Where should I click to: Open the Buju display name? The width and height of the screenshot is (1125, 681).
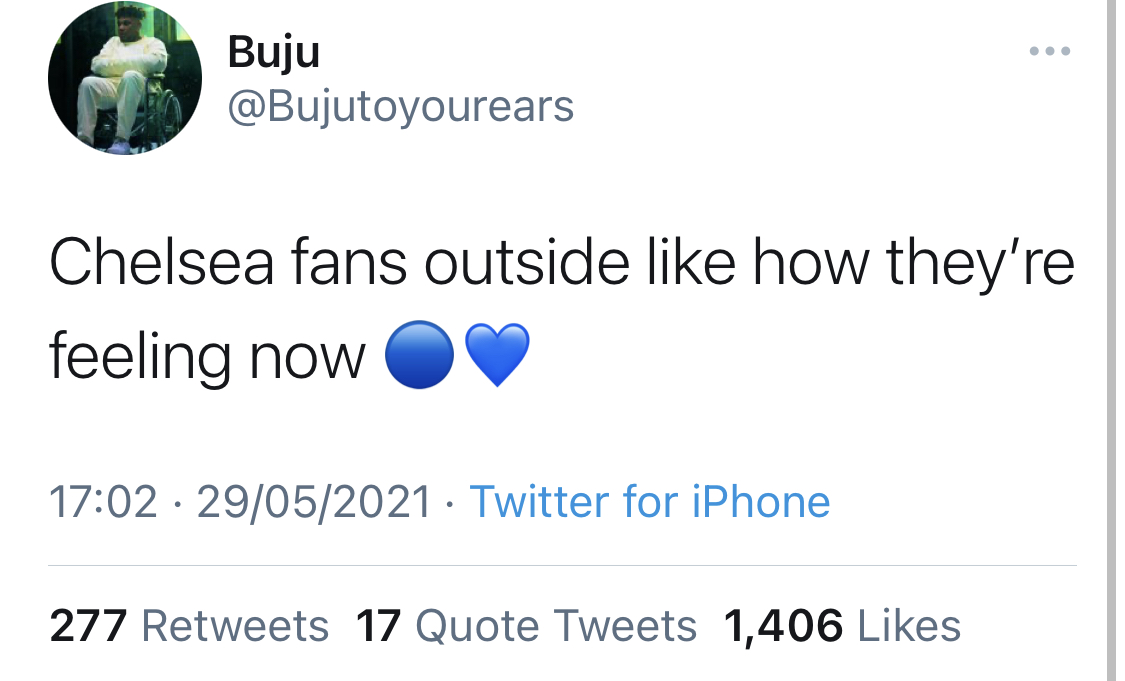(274, 52)
